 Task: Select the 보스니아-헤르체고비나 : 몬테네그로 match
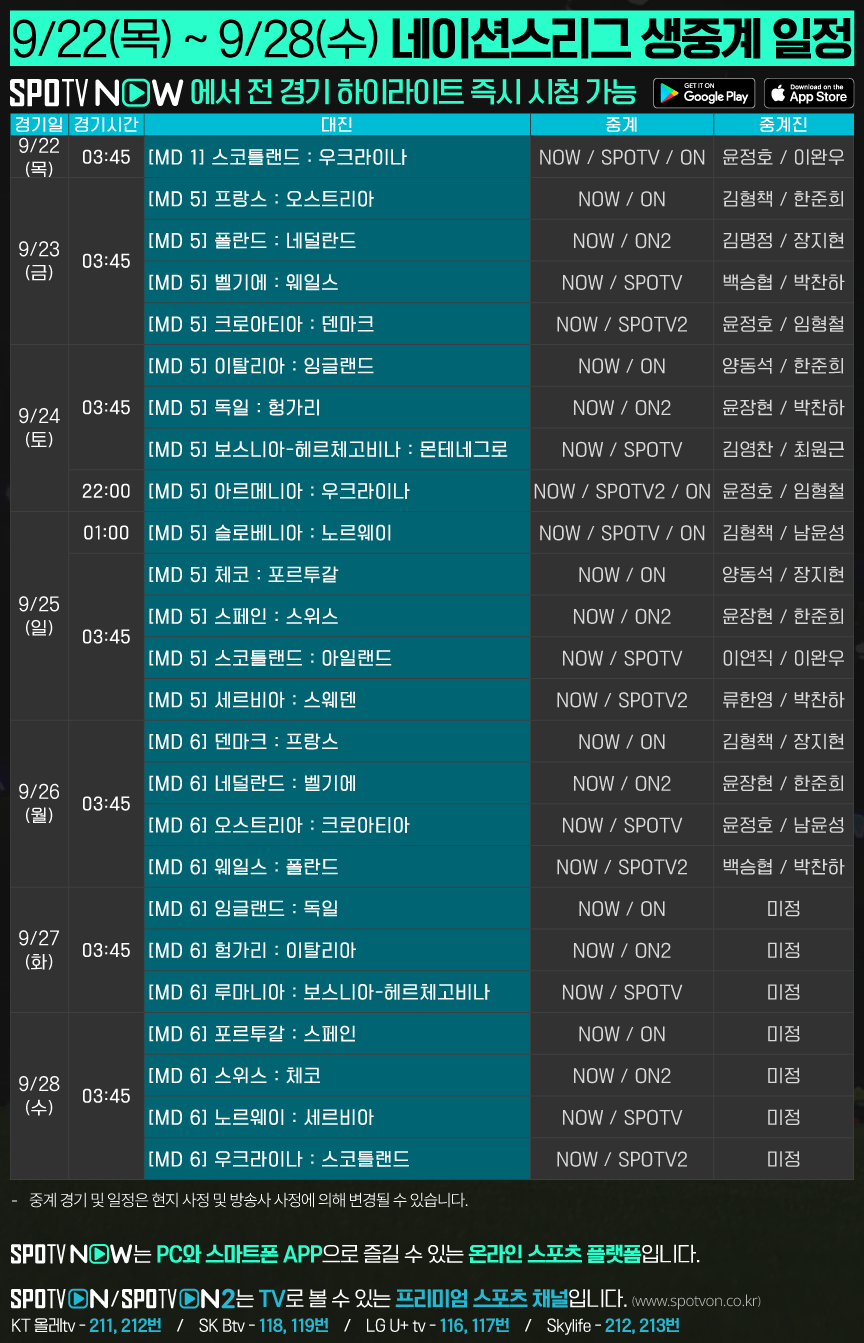[337, 450]
